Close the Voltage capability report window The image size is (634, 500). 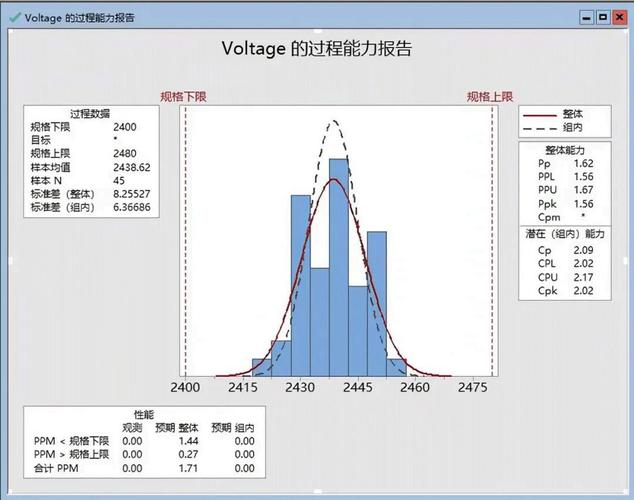619,17
